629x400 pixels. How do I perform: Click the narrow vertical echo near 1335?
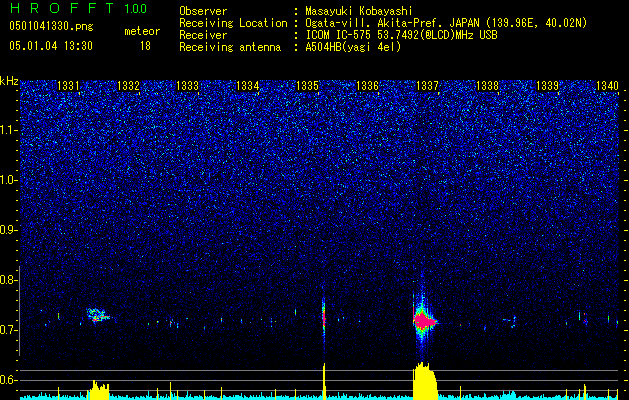324,315
